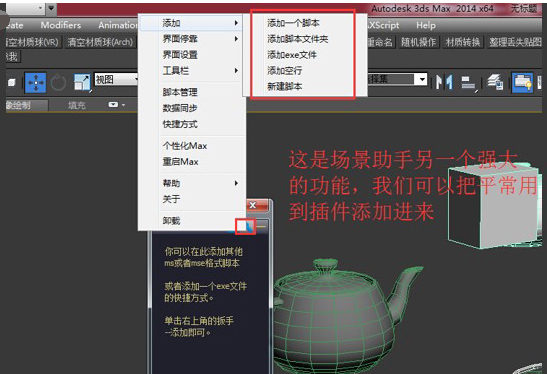Open the Help menu
This screenshot has width=547, height=374.
(426, 25)
